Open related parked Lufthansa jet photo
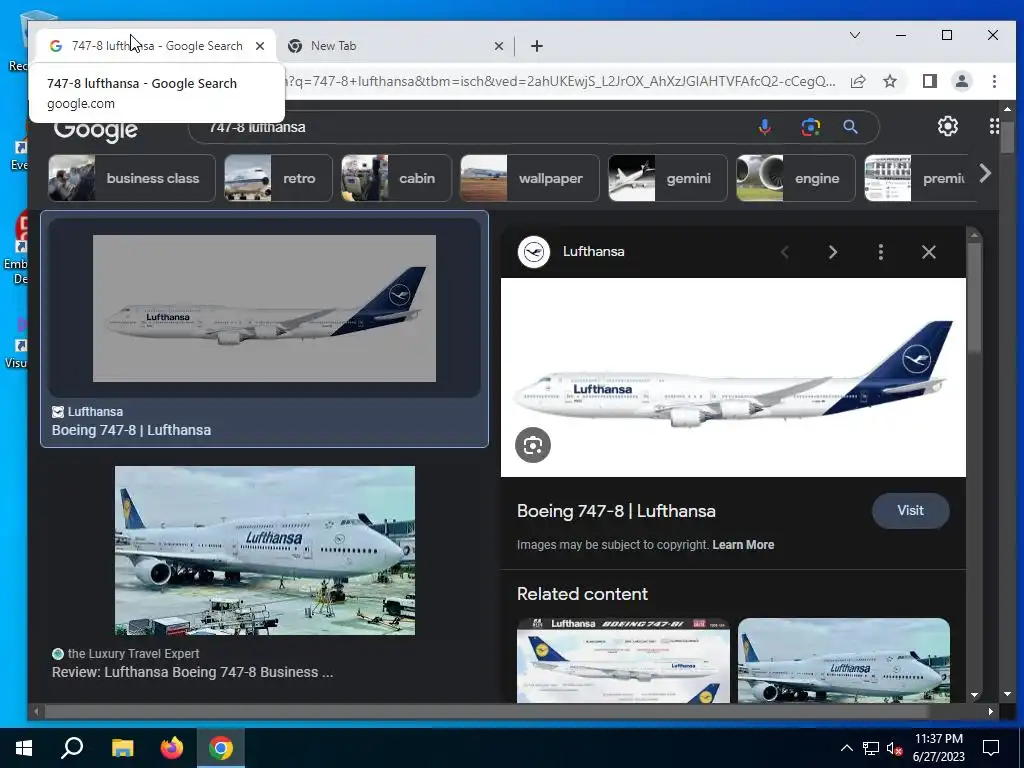Screen dimensions: 1024x768 click(844, 660)
